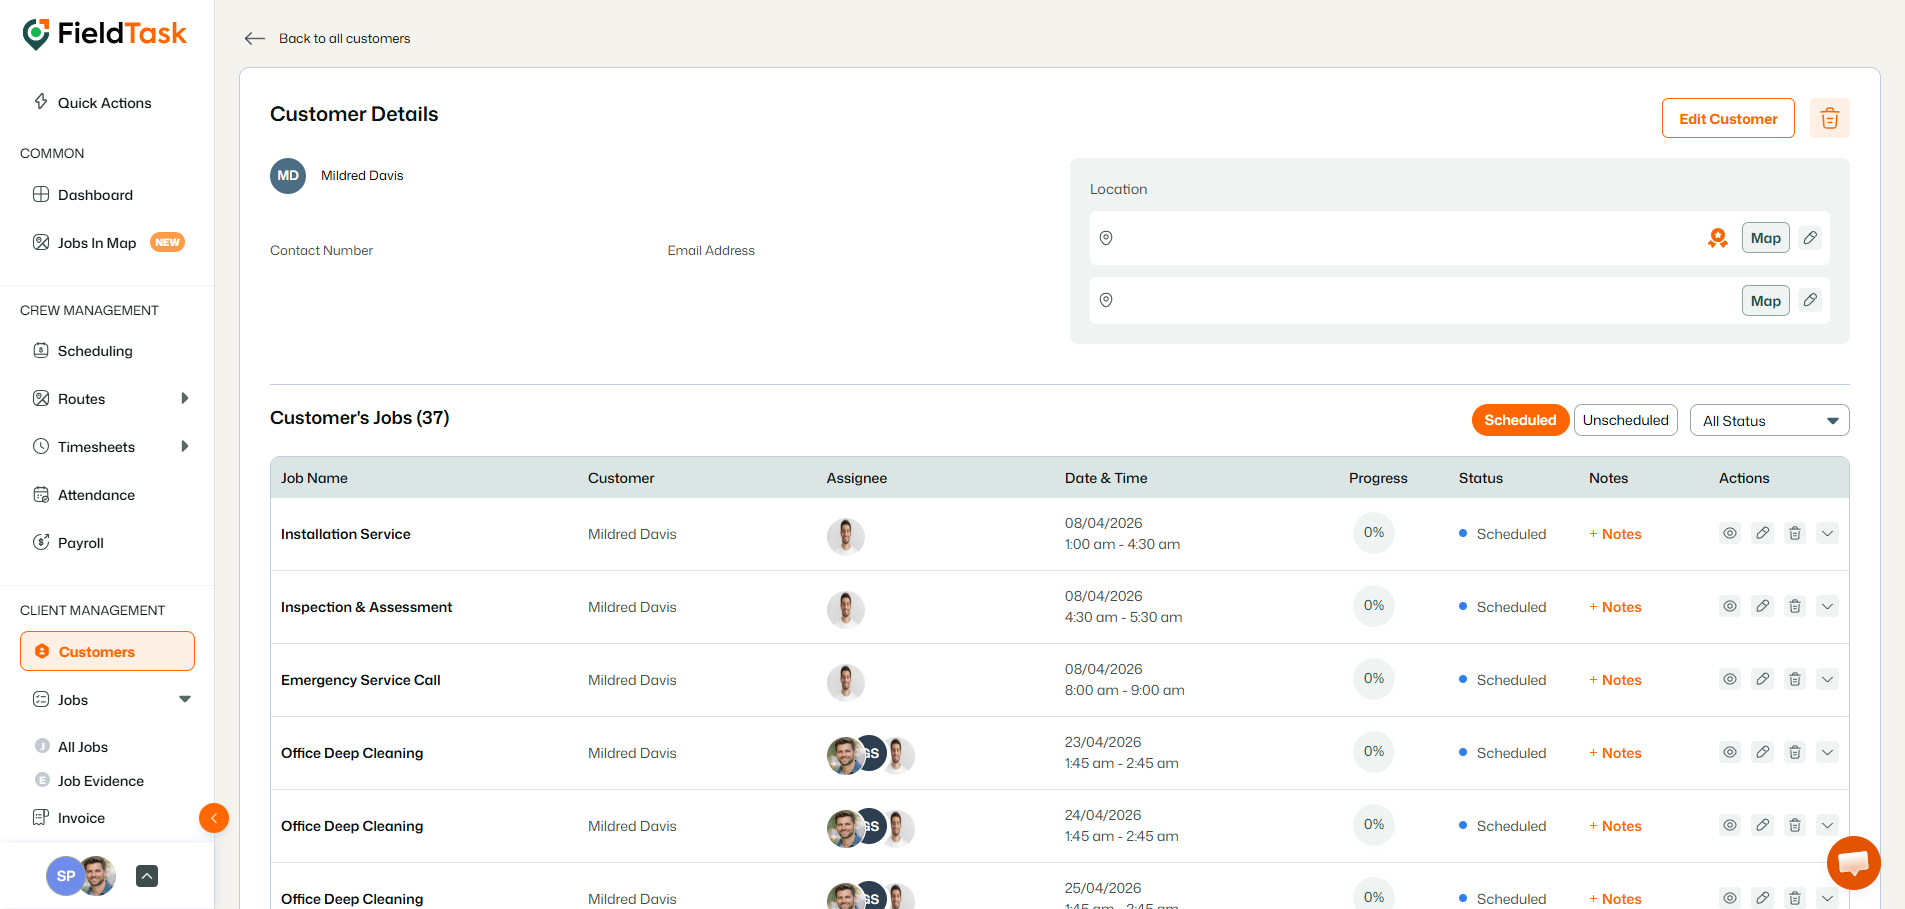Edit the 24/04/2026 Office Deep Cleaning job
The image size is (1905, 909).
(1763, 825)
